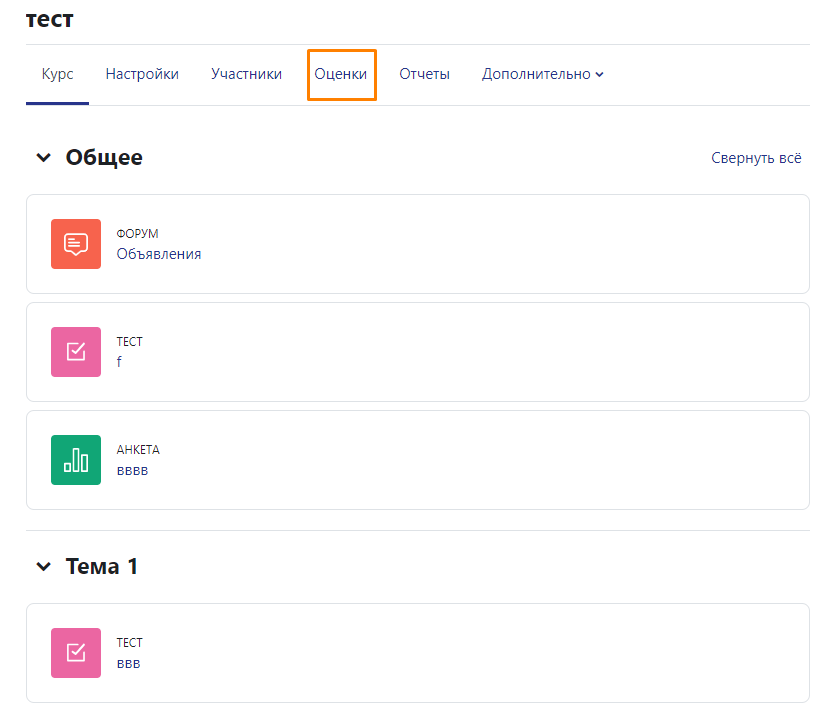Open the quiz named f
Viewport: 826px width, 716px height.
tap(119, 362)
